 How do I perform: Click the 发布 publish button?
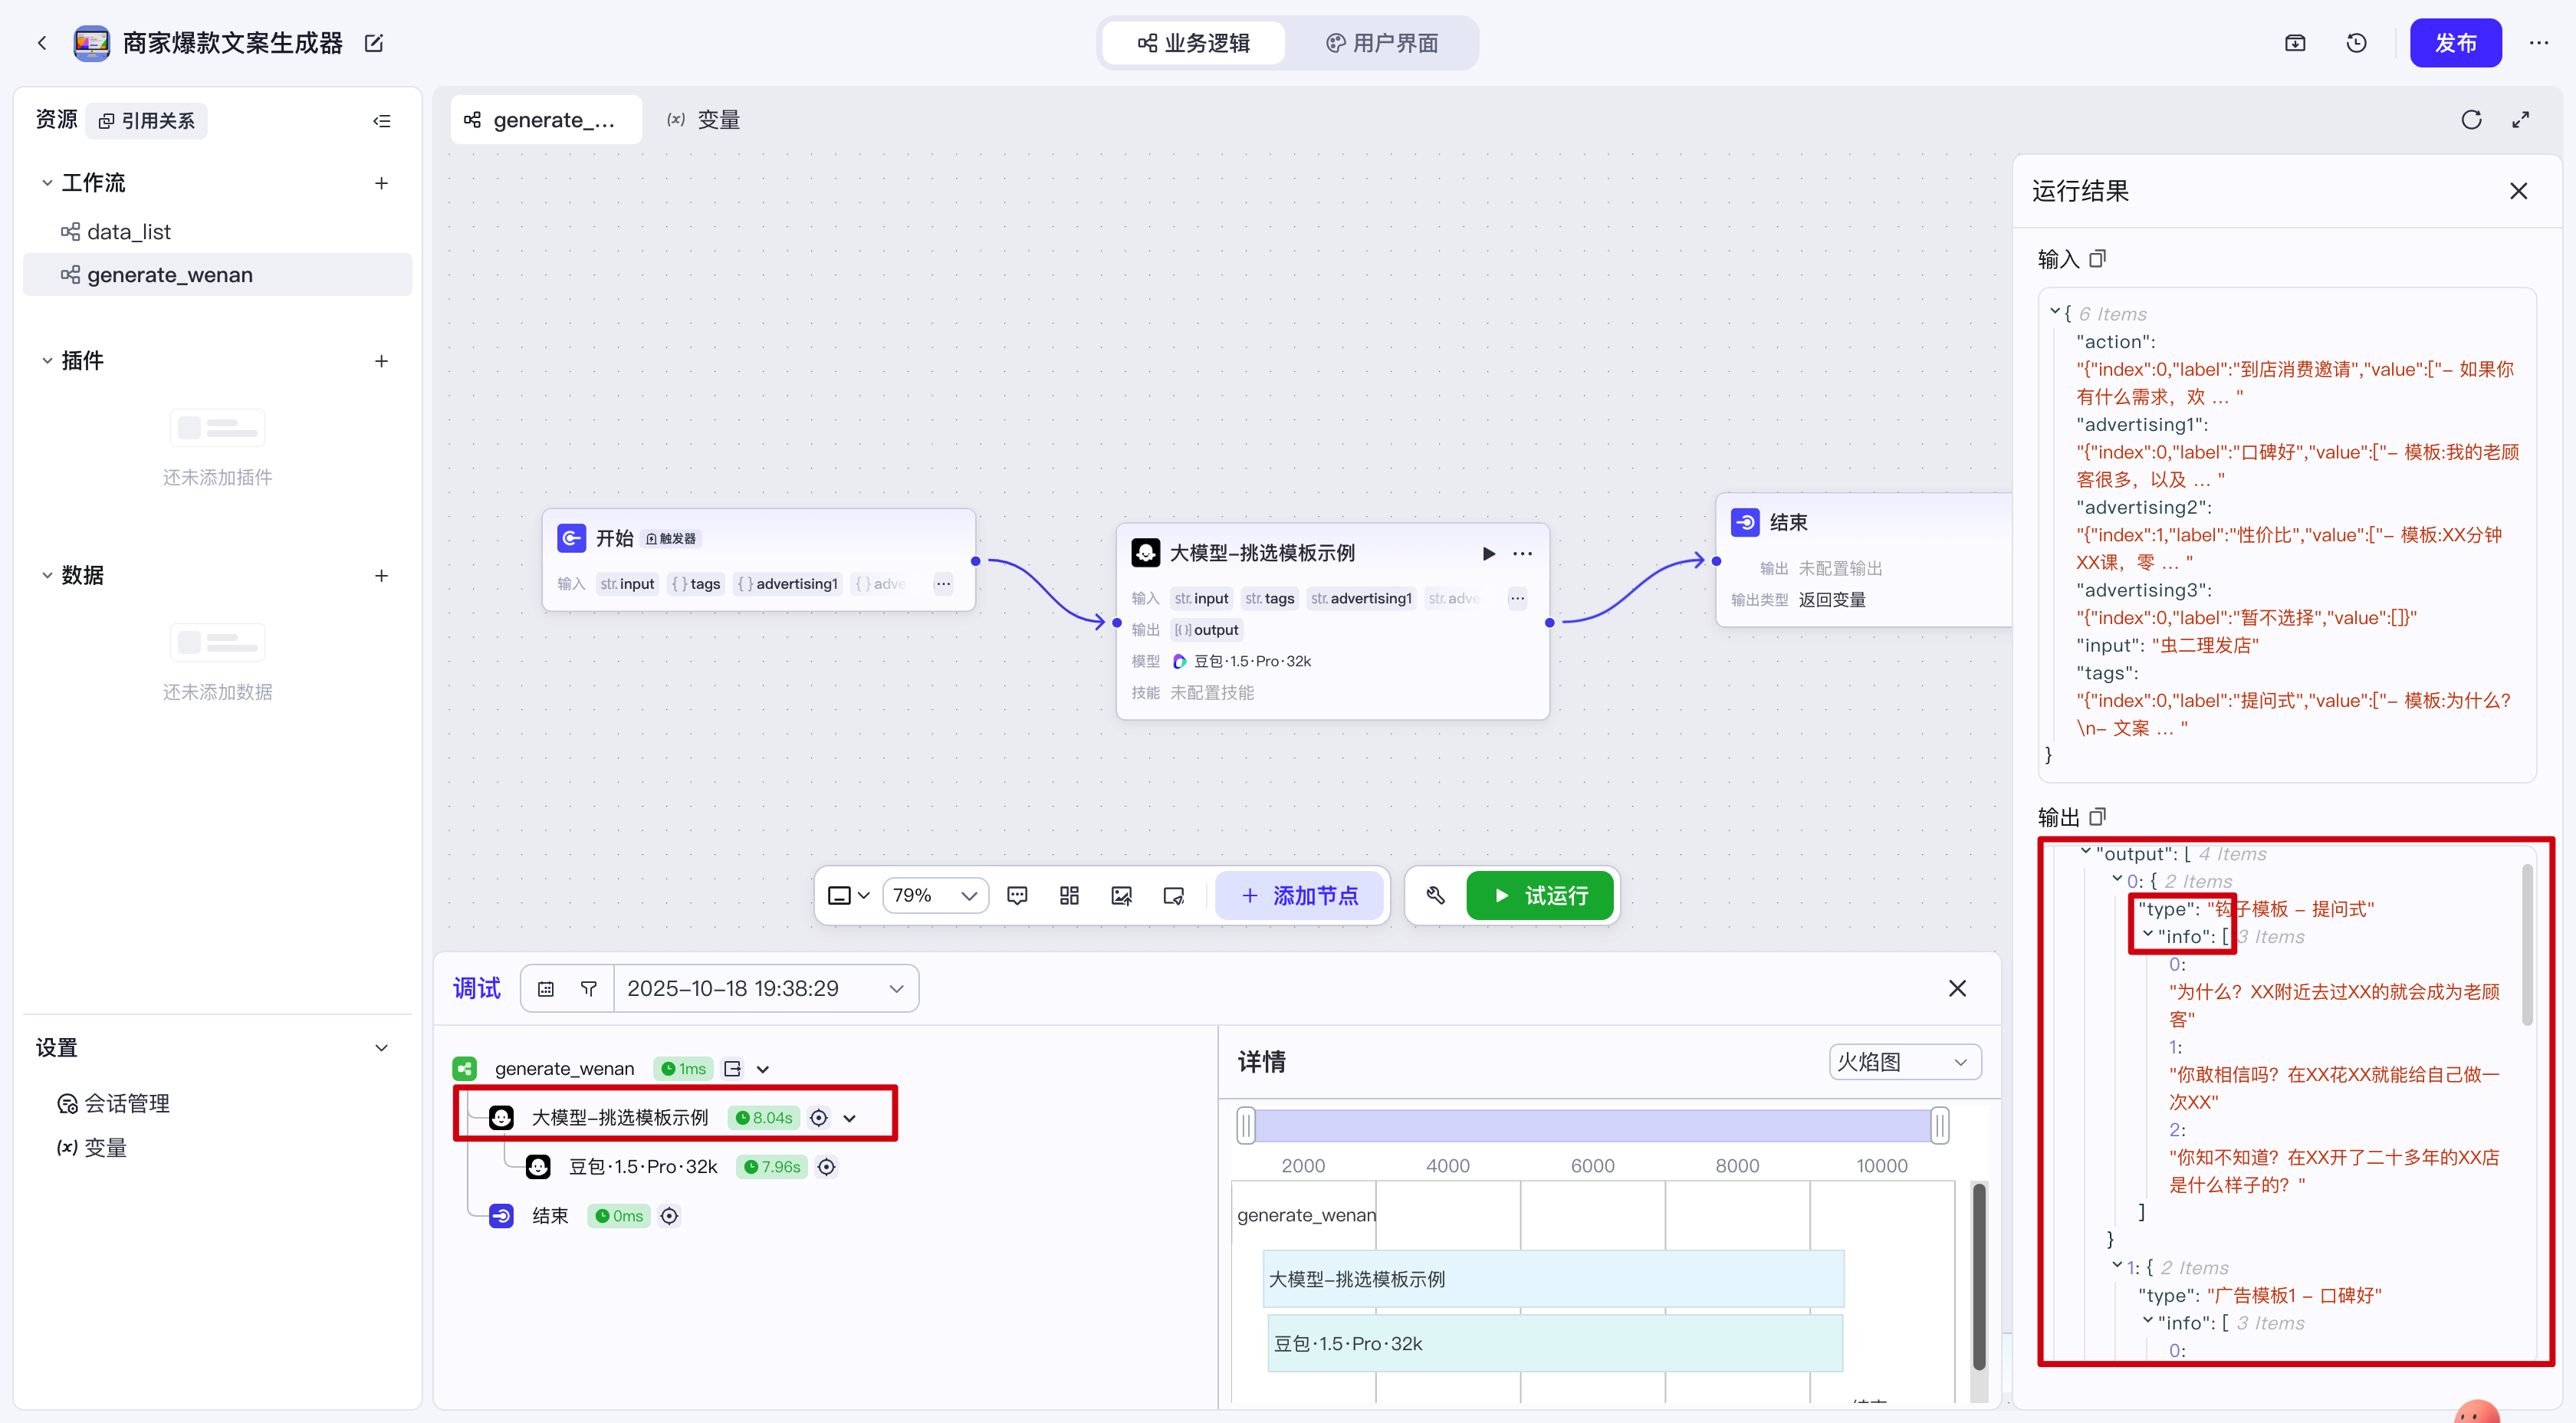click(x=2454, y=43)
